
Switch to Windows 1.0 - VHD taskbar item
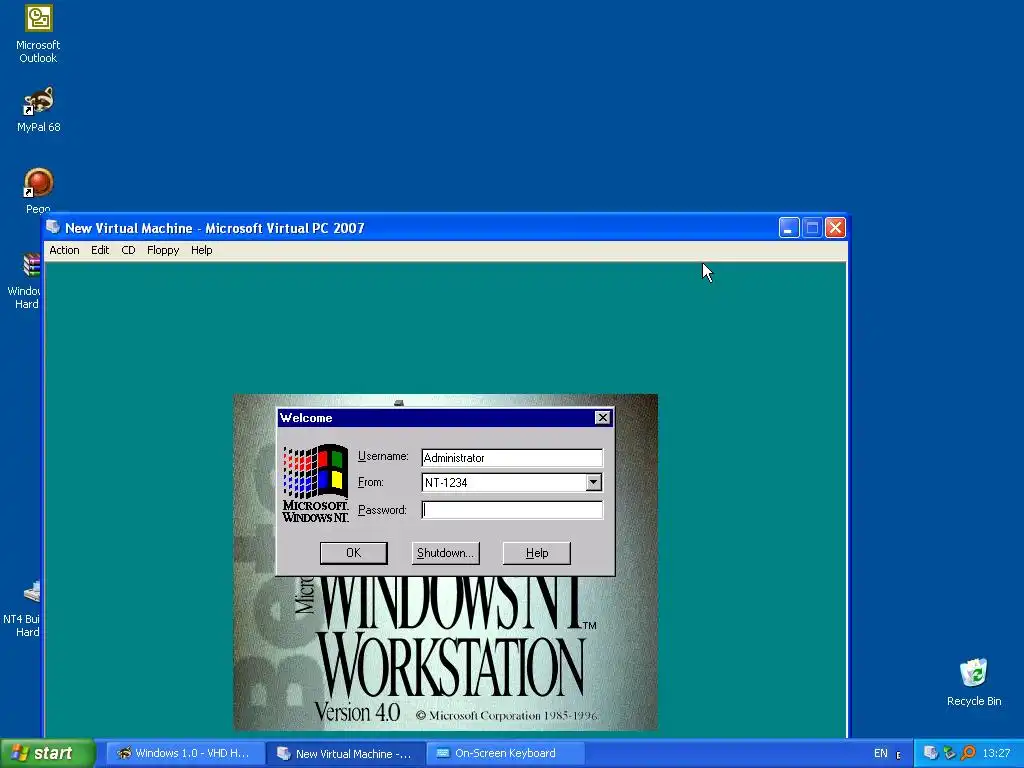click(x=185, y=753)
